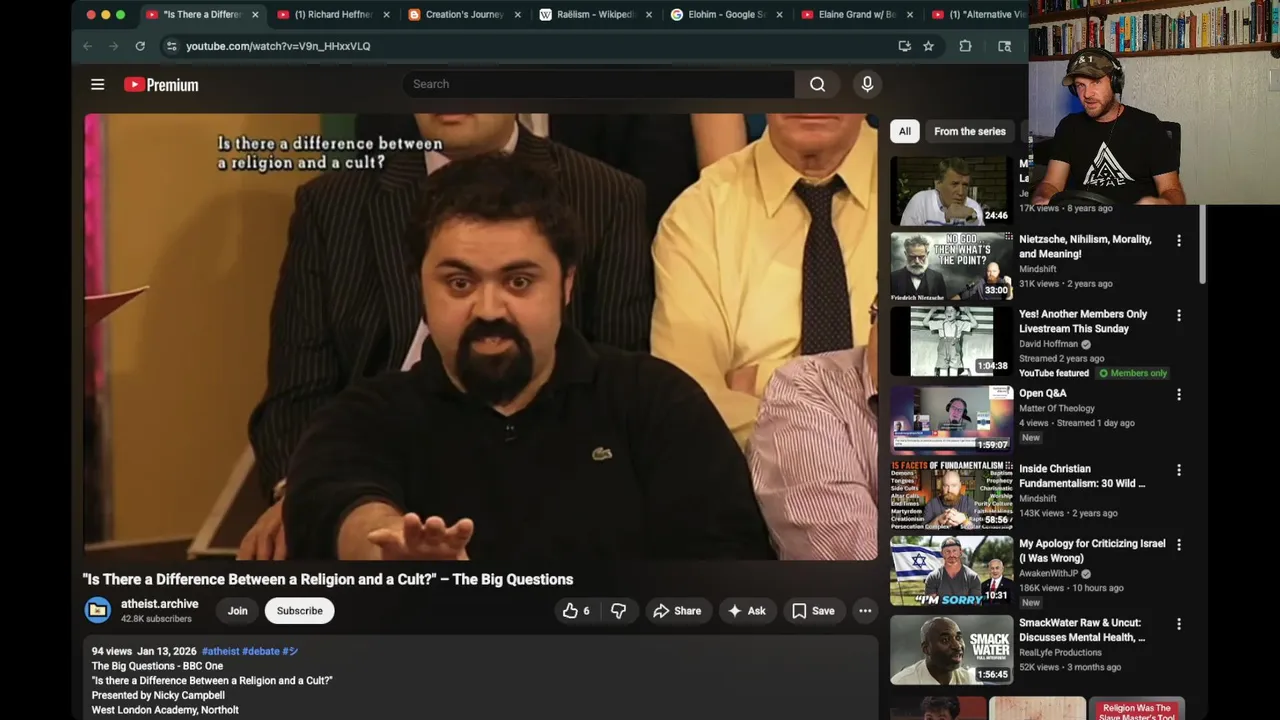Open more actions ellipsis under video

pyautogui.click(x=865, y=611)
